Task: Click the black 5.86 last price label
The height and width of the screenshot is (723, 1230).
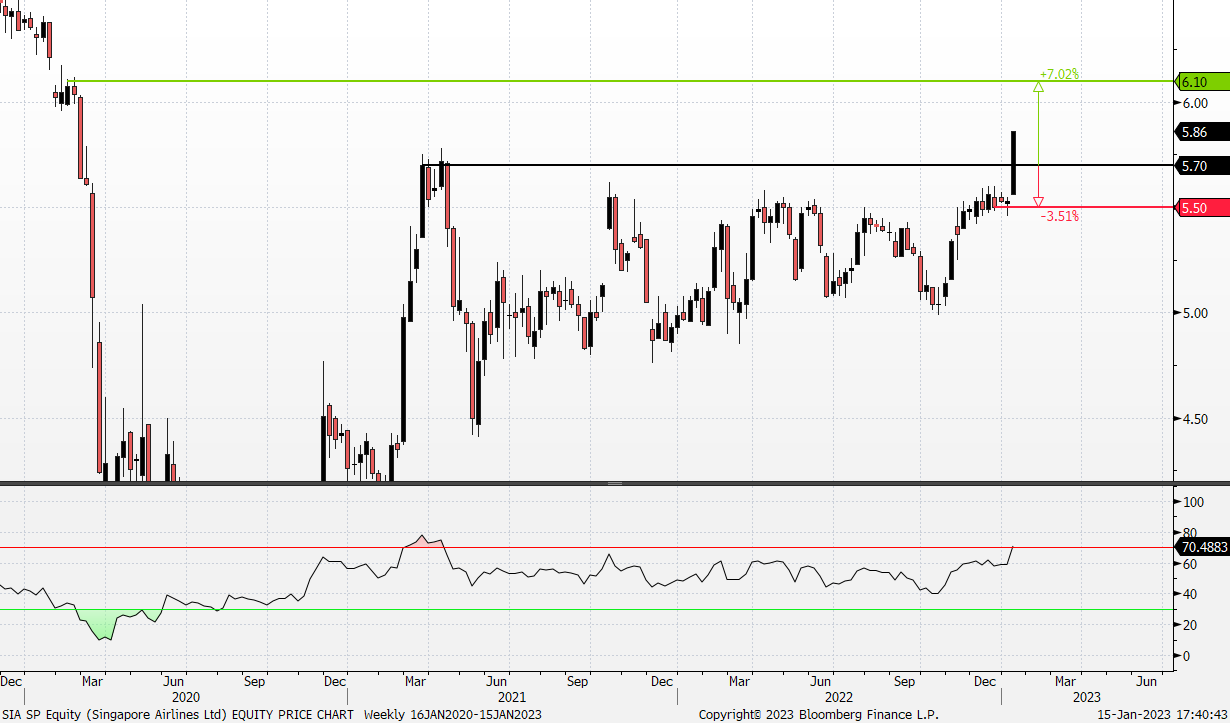Action: click(1201, 132)
